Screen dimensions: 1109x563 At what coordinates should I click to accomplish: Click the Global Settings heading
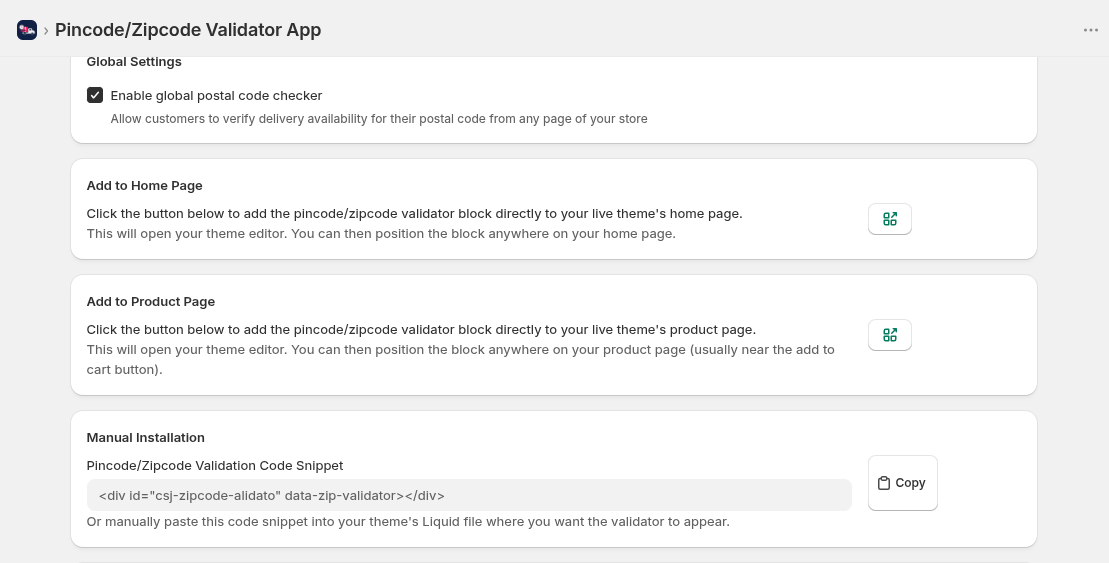pos(134,62)
